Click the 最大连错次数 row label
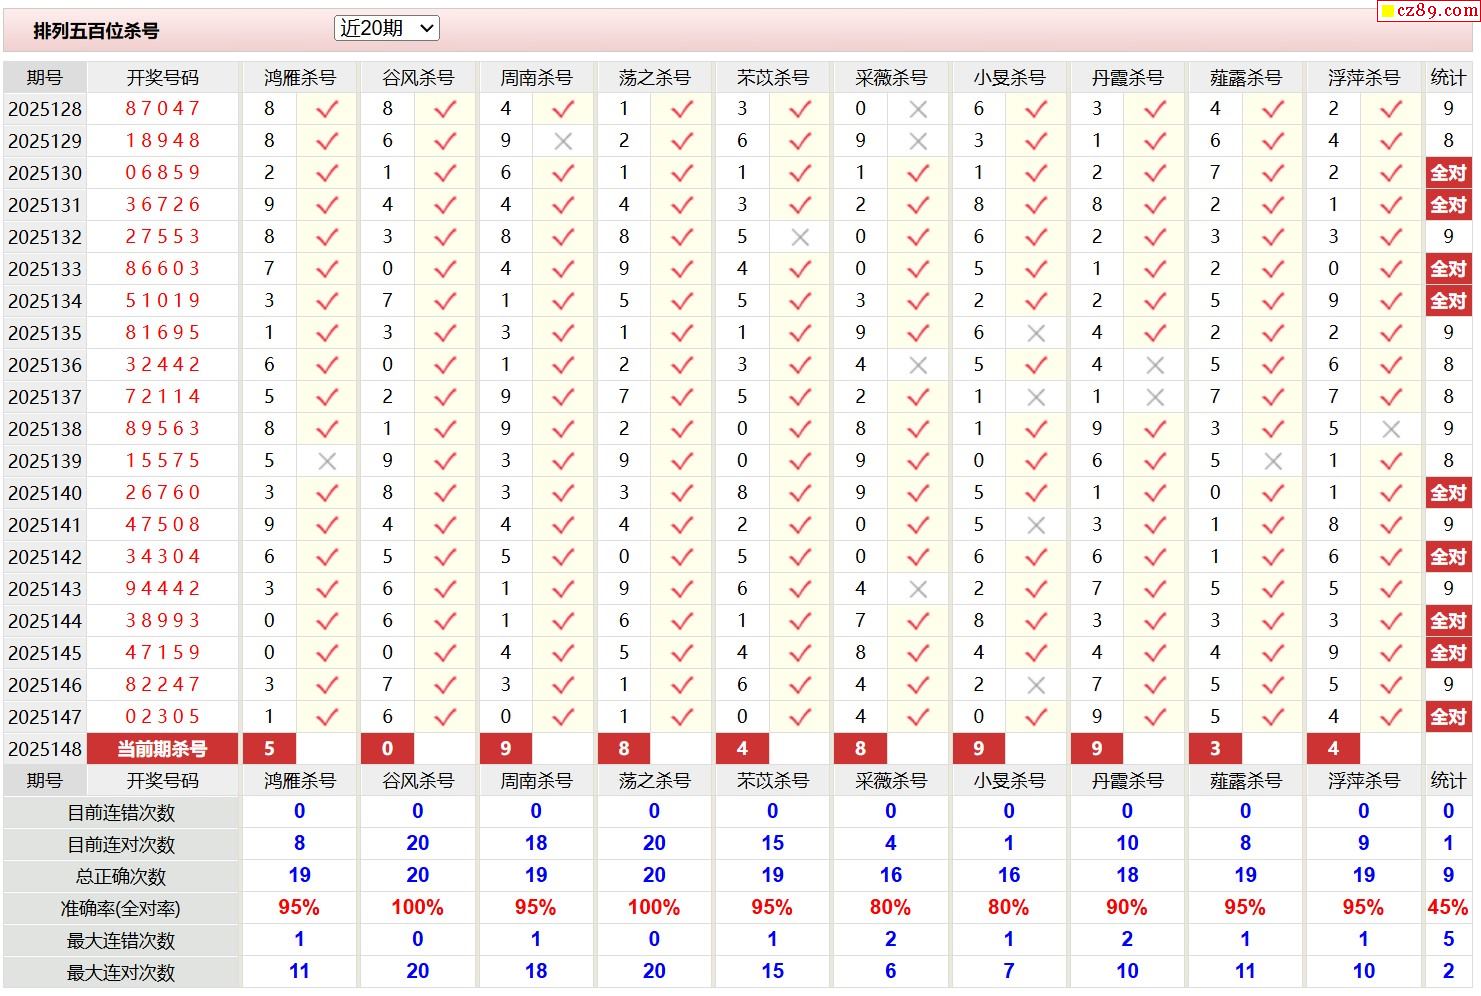This screenshot has width=1481, height=996. [121, 941]
